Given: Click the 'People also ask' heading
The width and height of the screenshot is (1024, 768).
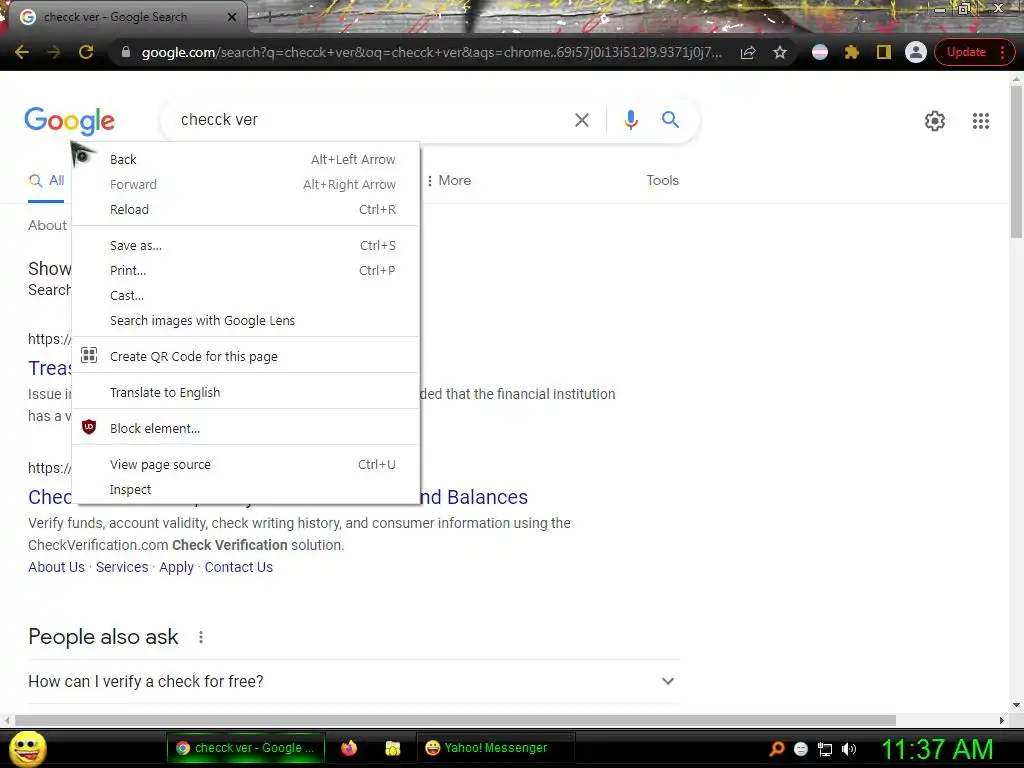Looking at the screenshot, I should pyautogui.click(x=103, y=637).
